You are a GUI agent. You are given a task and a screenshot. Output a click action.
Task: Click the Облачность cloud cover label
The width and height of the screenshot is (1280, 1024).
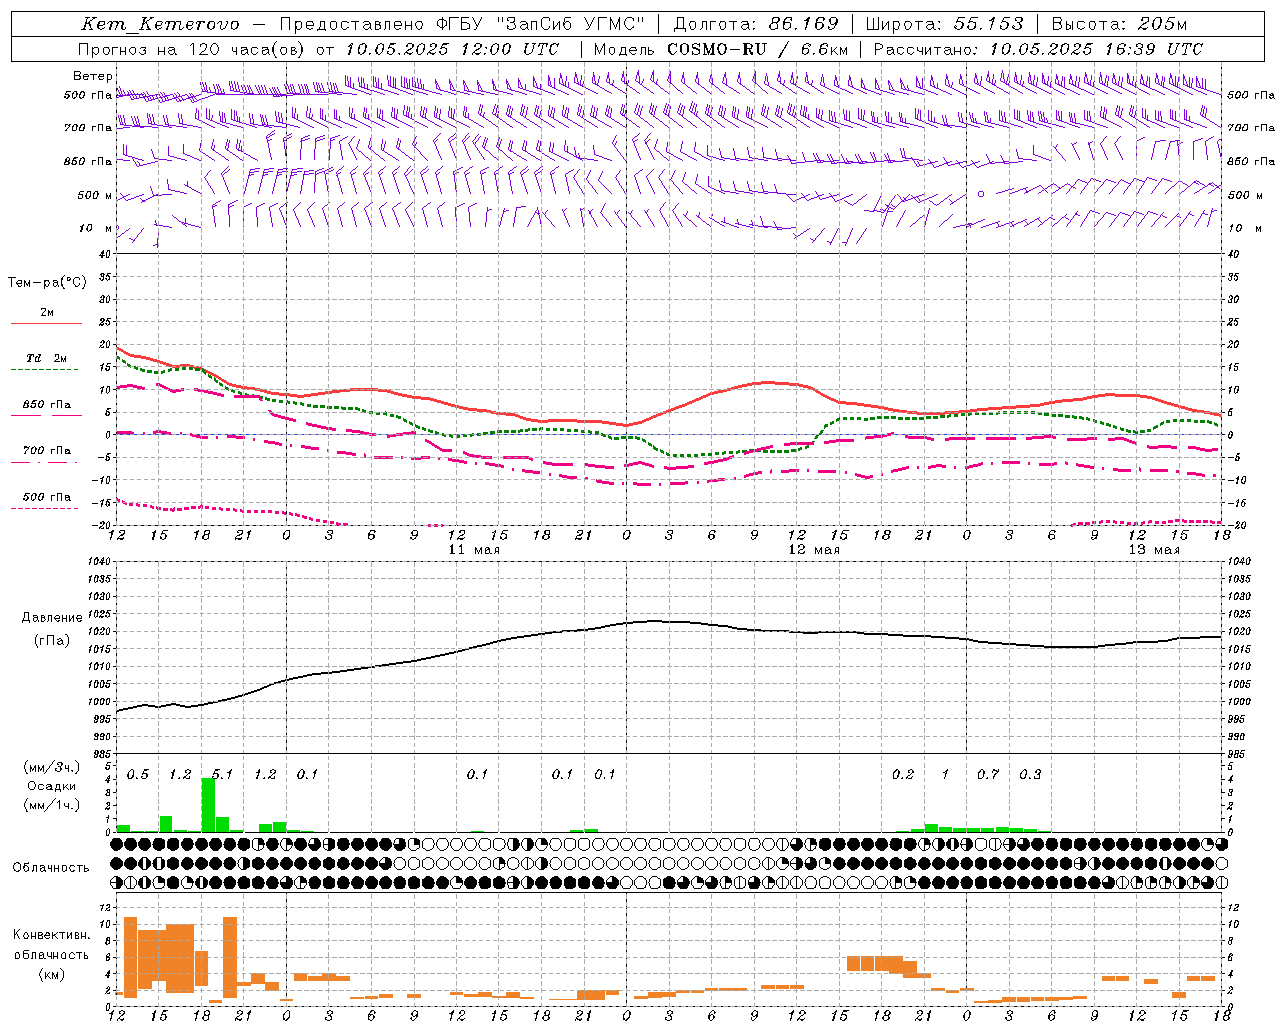tap(51, 867)
